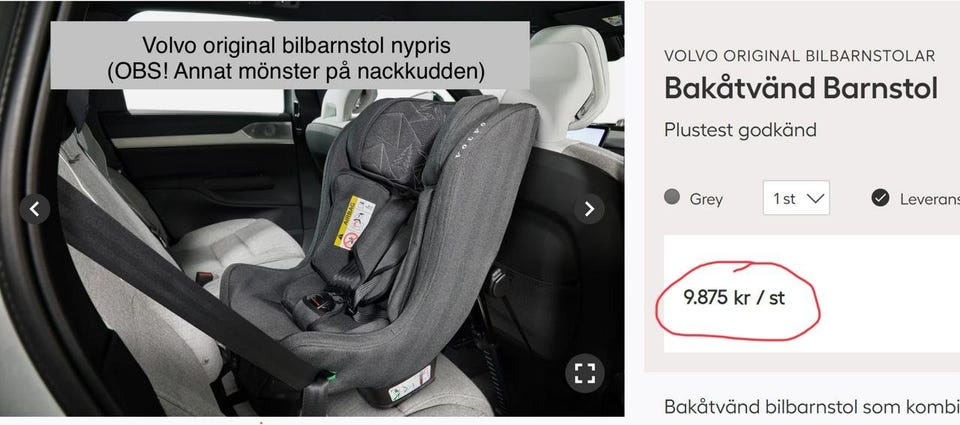Expand quantity selector via its chevron arrow
This screenshot has height=425, width=960.
point(816,198)
